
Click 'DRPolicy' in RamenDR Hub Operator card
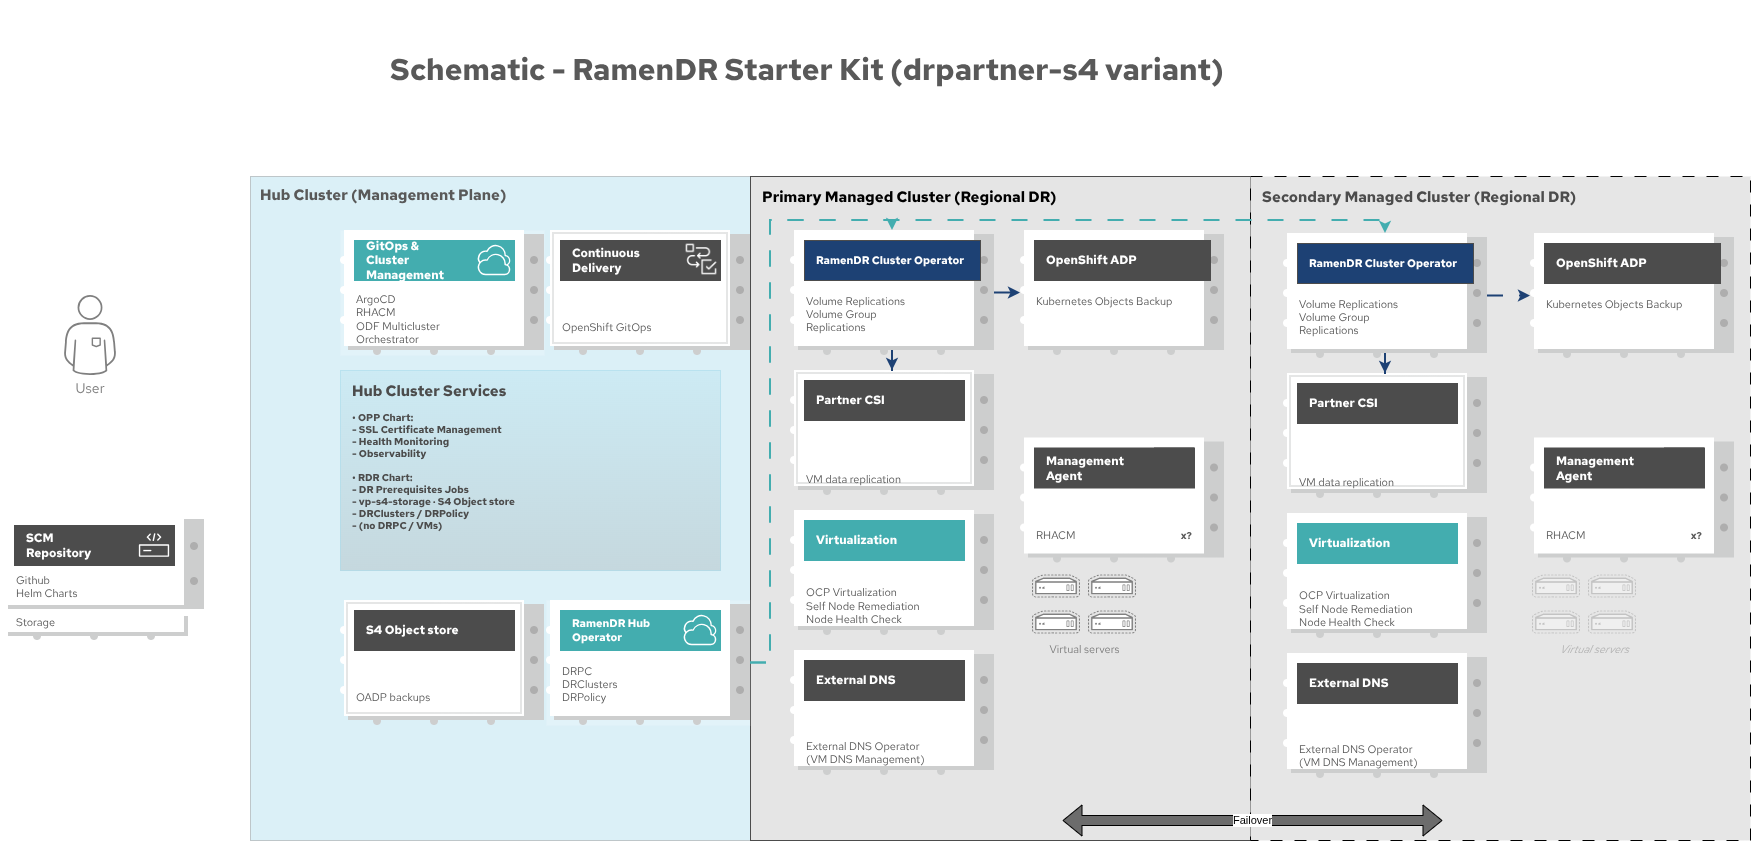[584, 697]
